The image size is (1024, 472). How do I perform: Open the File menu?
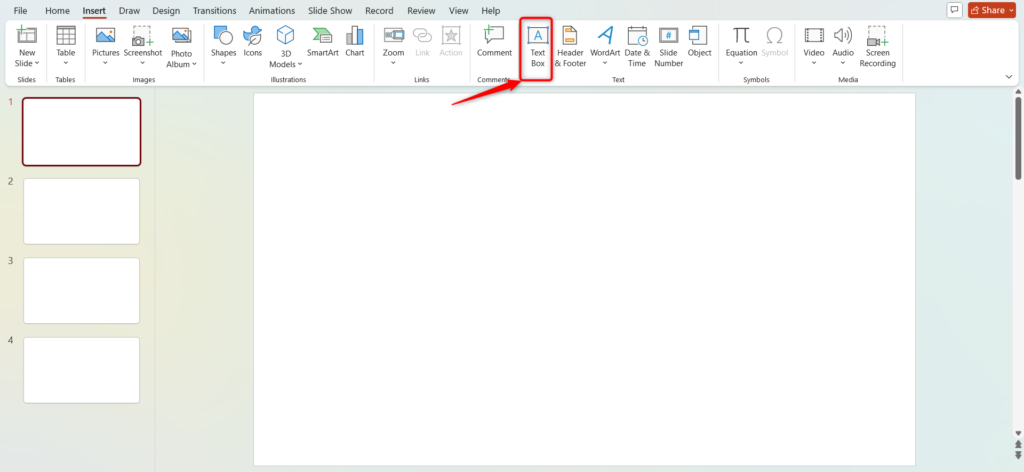point(20,10)
